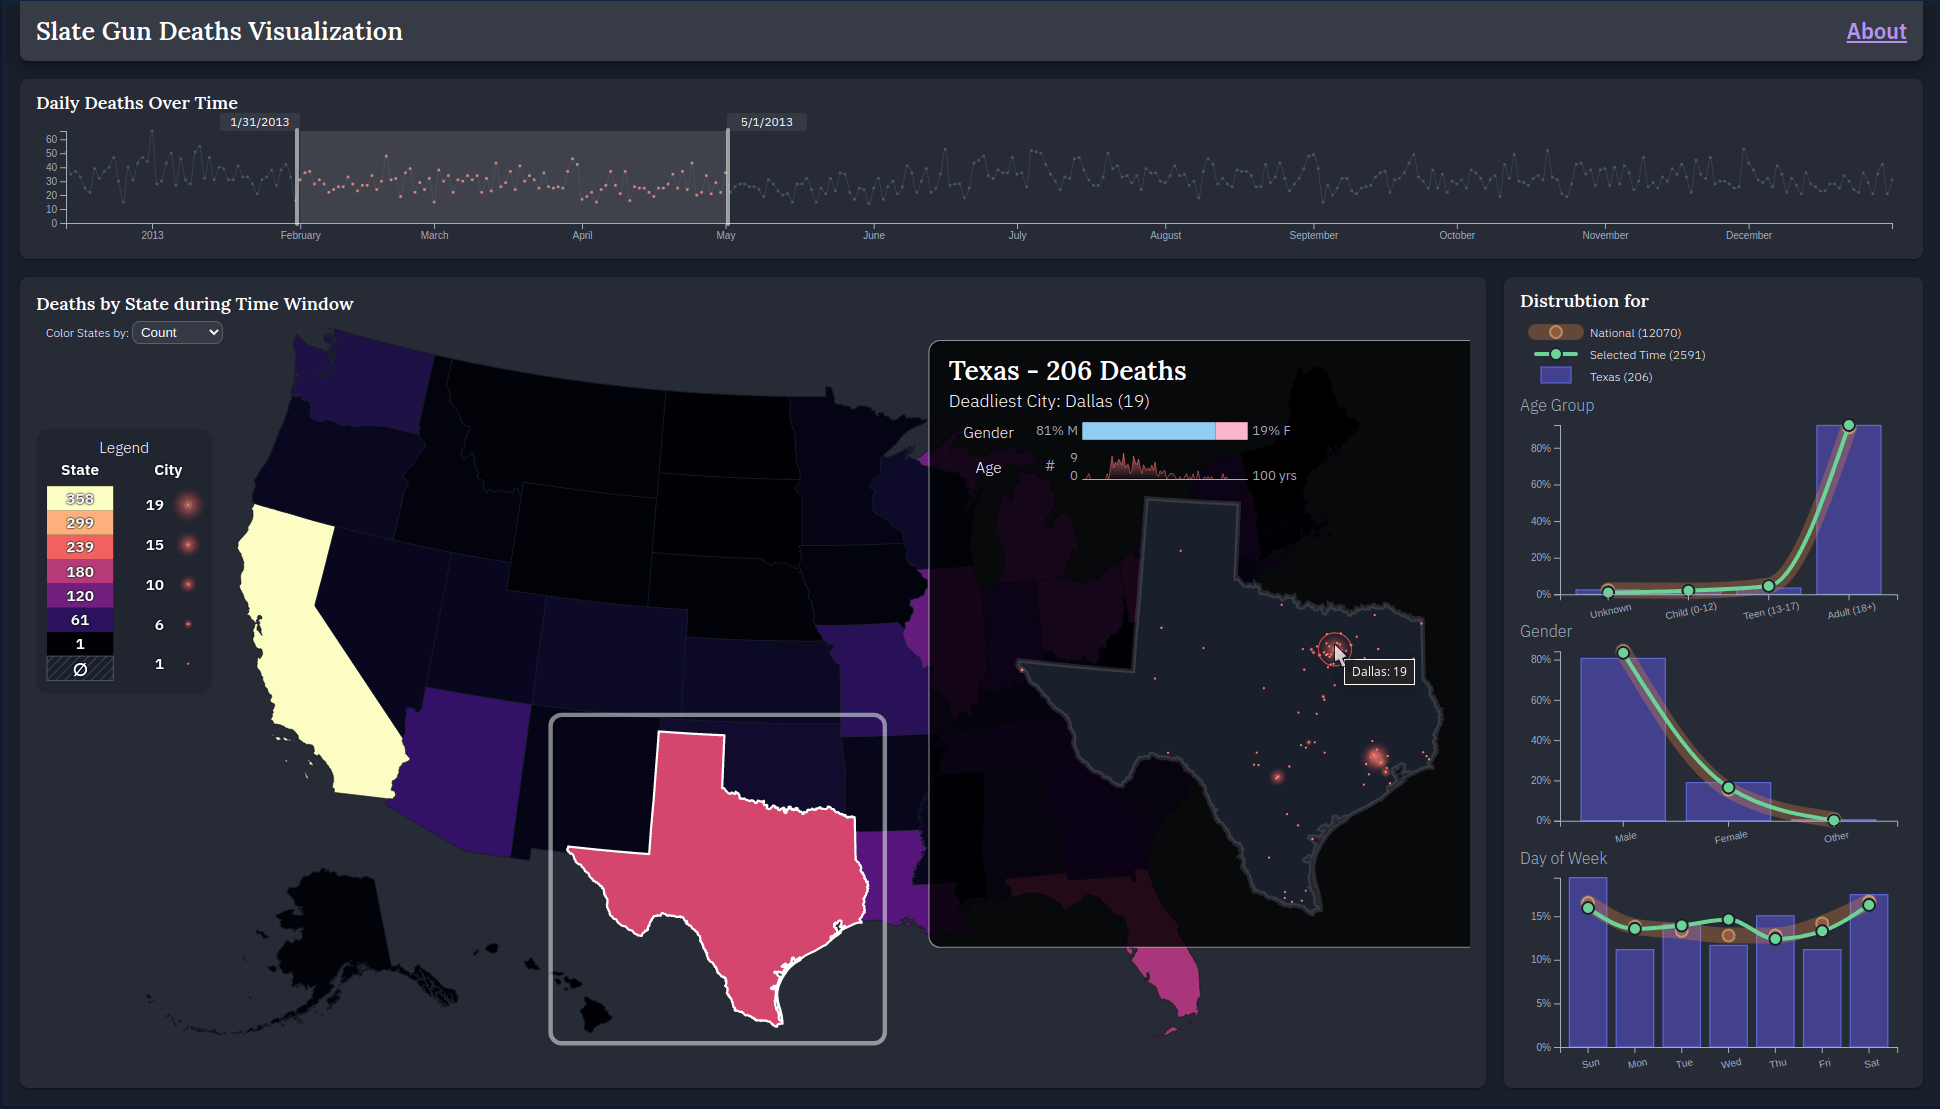Screen dimensions: 1940x1109
Task: Click the 'Deadliest City: Dallas (19)' text
Action: click(x=1049, y=401)
